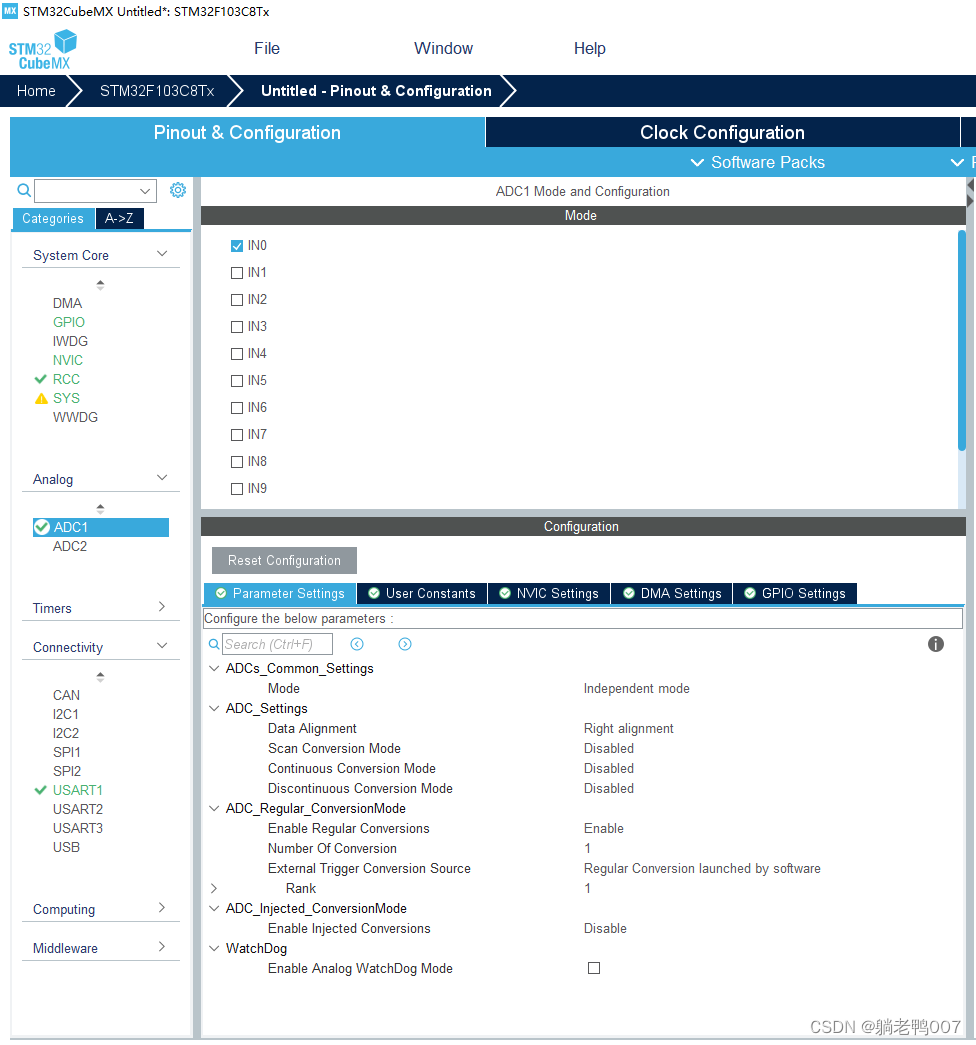The width and height of the screenshot is (976, 1045).
Task: Click the parameter info icon
Action: [x=935, y=644]
